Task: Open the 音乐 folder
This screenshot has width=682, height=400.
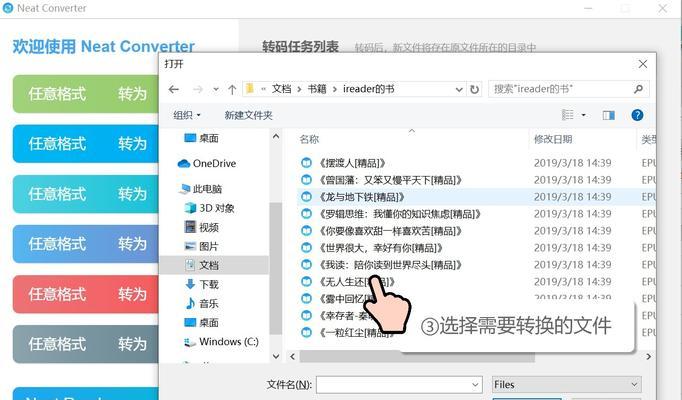Action: (x=201, y=303)
